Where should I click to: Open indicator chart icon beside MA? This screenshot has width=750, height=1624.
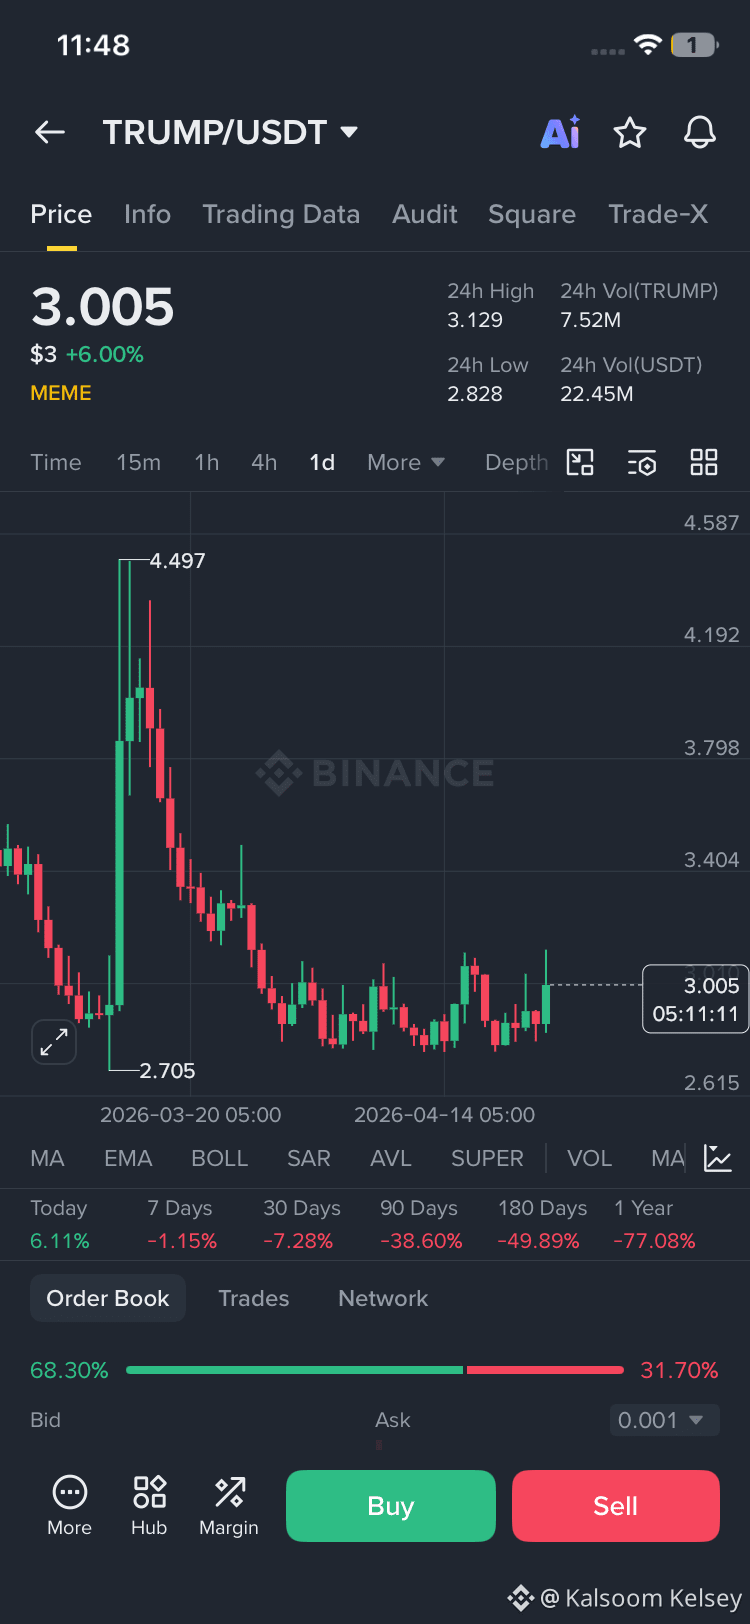pyautogui.click(x=718, y=1158)
